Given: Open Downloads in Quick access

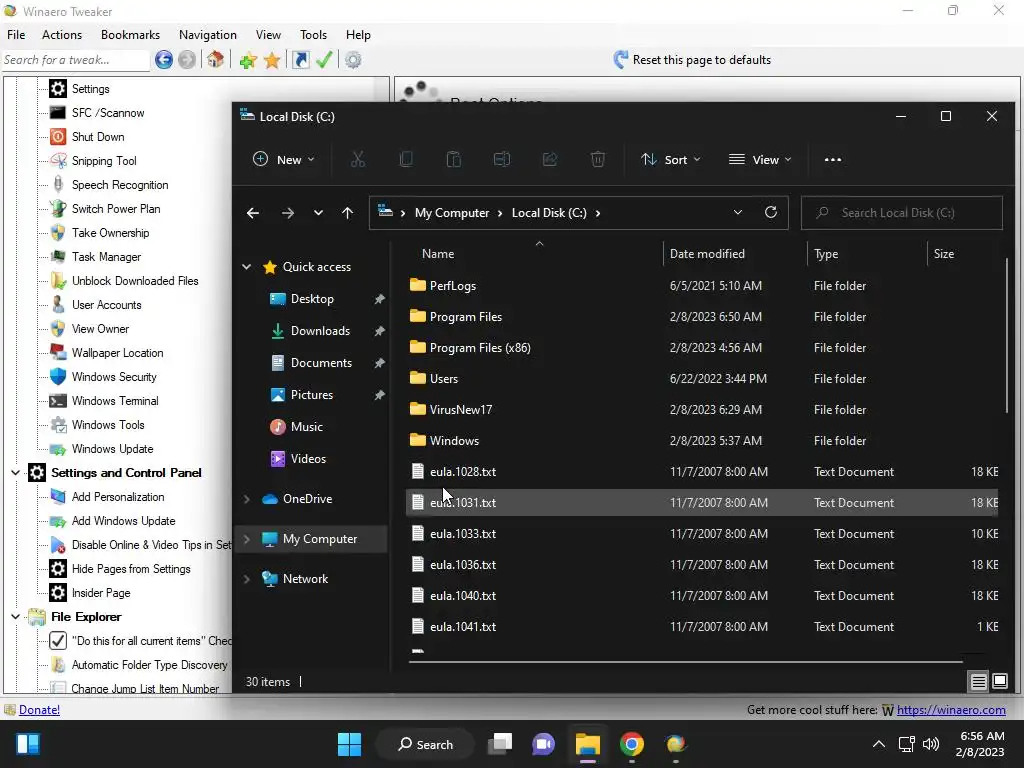Looking at the screenshot, I should coord(320,331).
